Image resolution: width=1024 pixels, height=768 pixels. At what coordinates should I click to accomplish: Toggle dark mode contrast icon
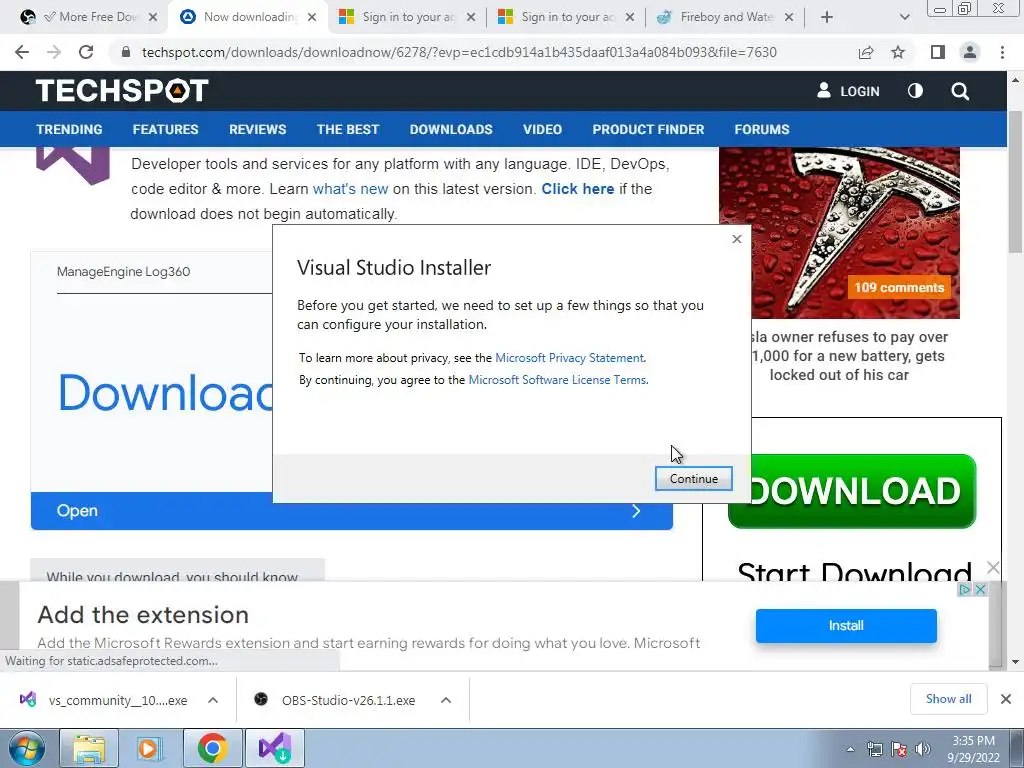pyautogui.click(x=915, y=91)
